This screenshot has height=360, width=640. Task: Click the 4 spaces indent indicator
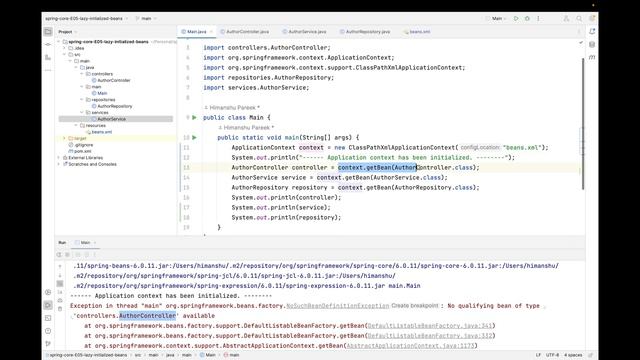573,355
